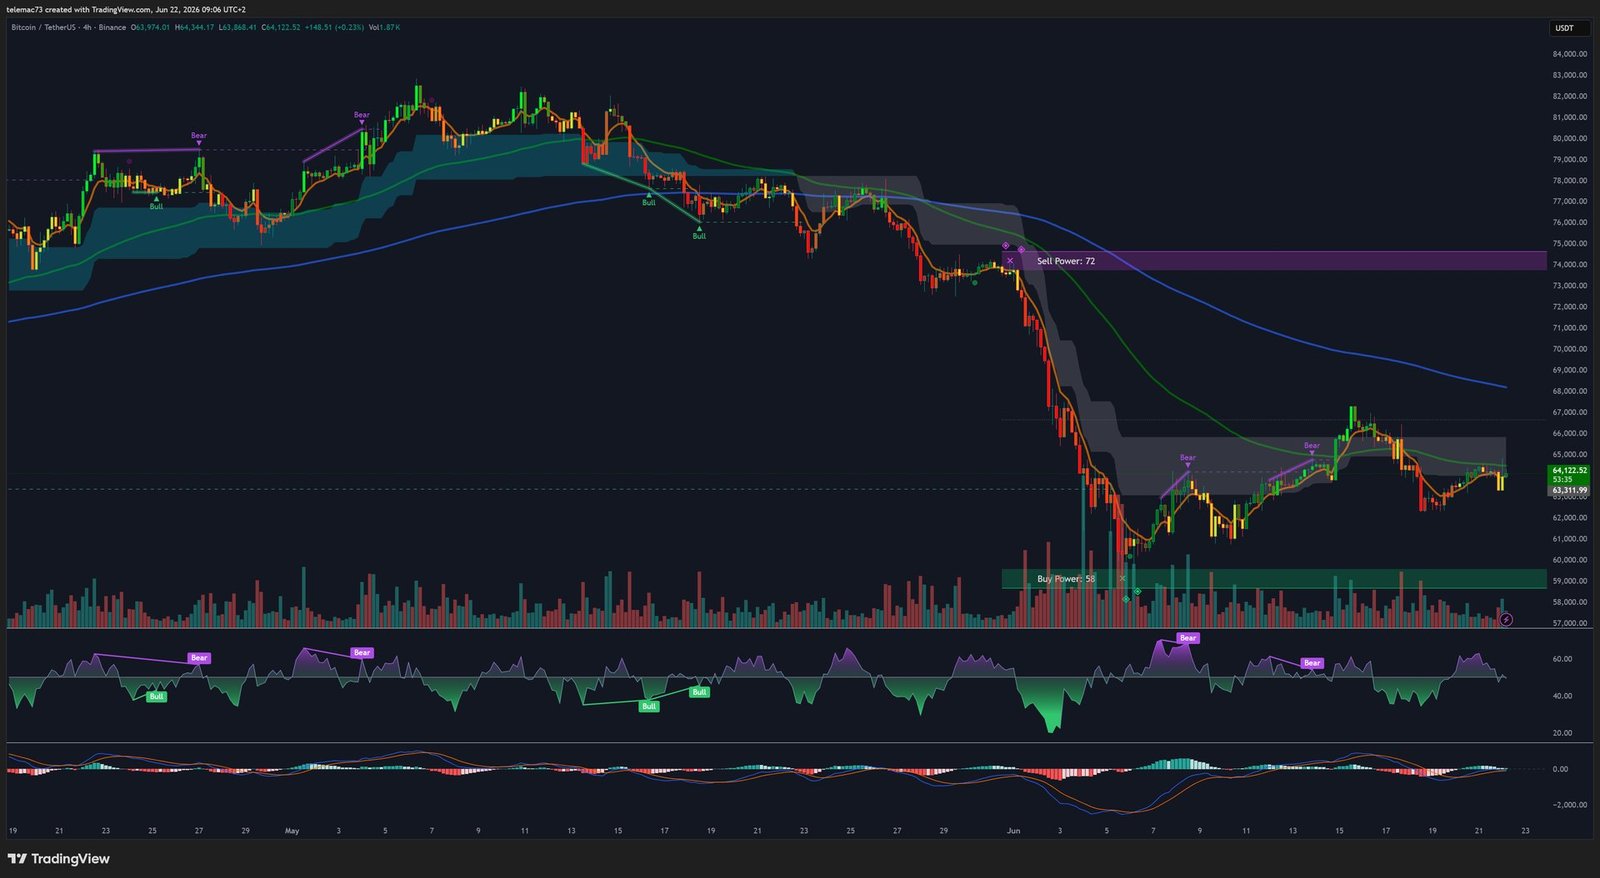Image resolution: width=1600 pixels, height=878 pixels.
Task: Click the 70,000.00 price axis label
Action: pyautogui.click(x=1569, y=349)
